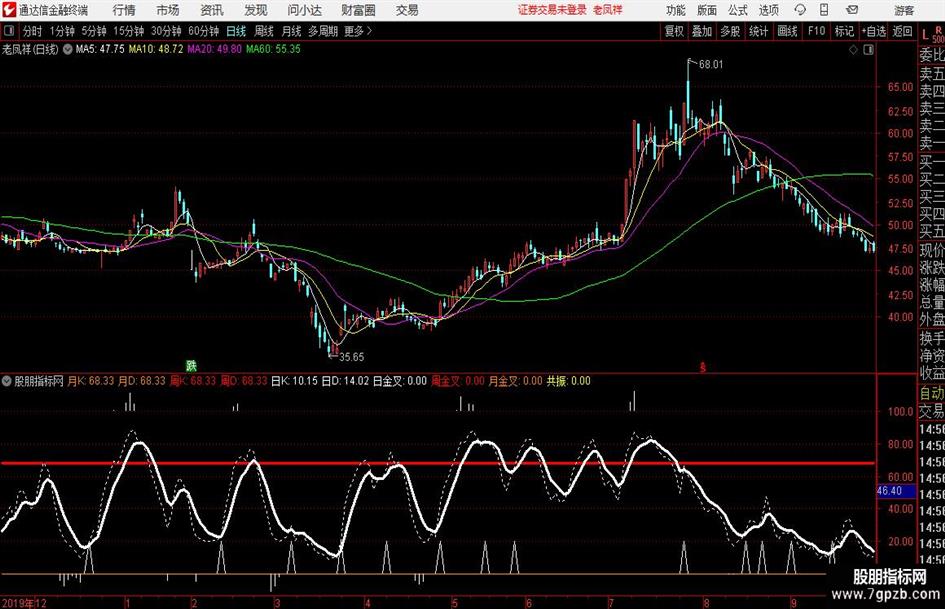Open the 发现 menu
The image size is (945, 609).
(x=256, y=10)
